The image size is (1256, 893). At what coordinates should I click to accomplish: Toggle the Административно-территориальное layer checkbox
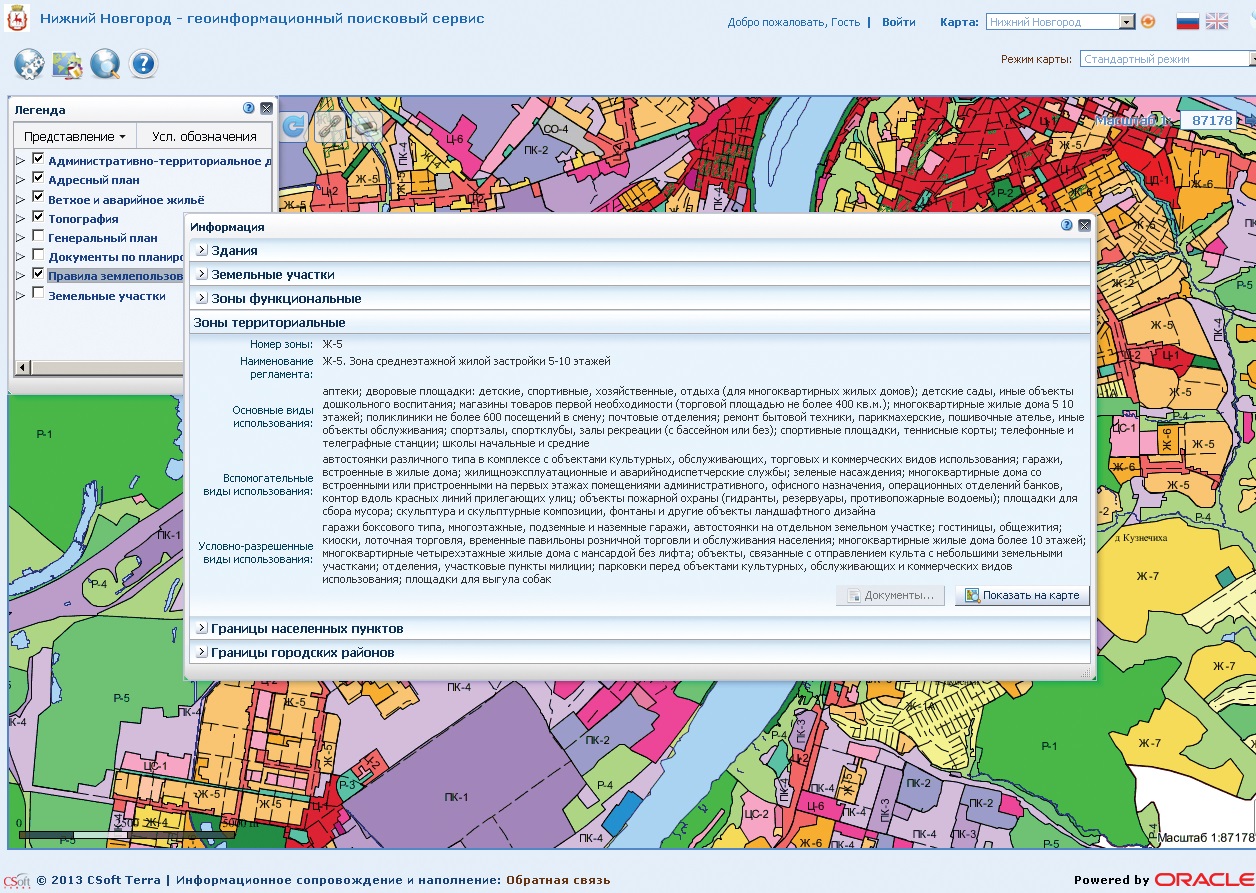tap(38, 160)
